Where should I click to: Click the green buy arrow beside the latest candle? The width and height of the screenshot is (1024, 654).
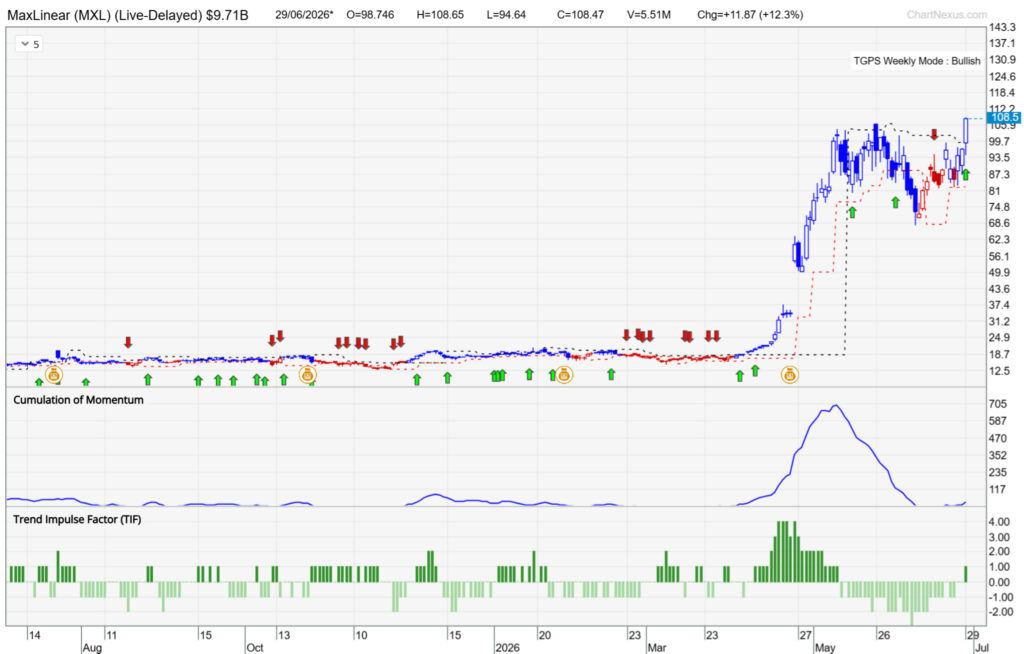pos(966,174)
